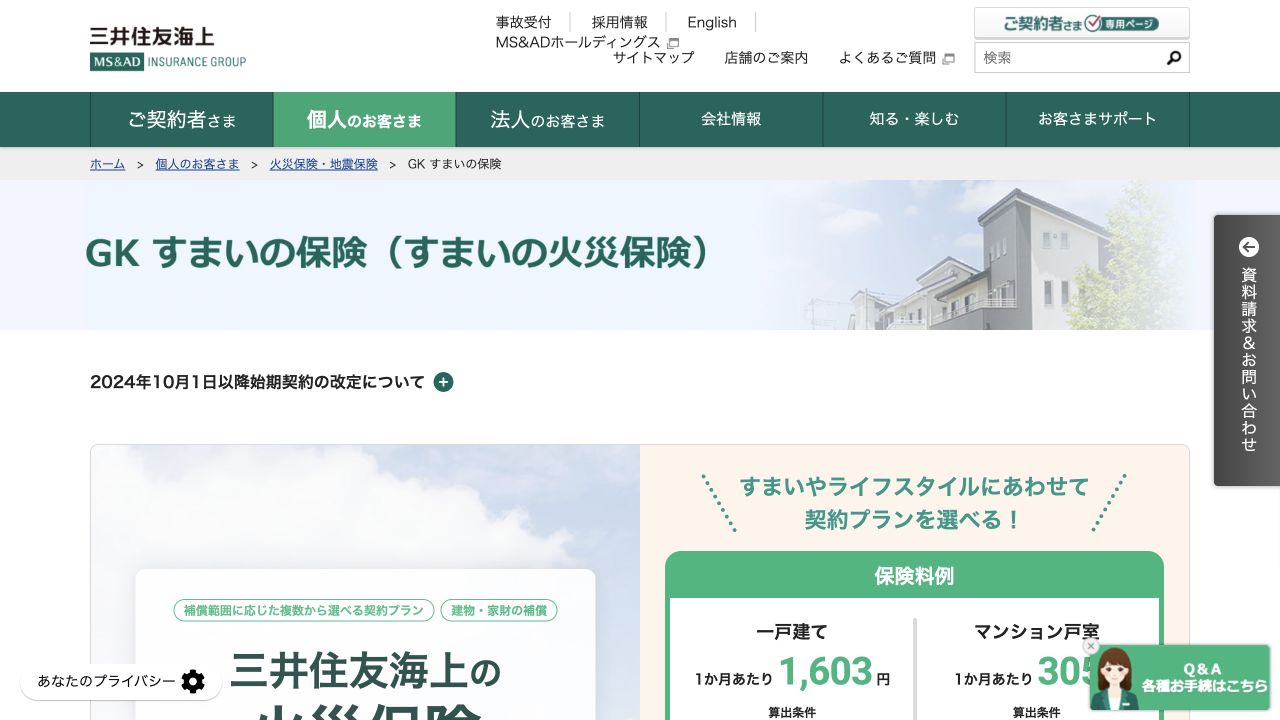Open the お客さまサポート menu tab

pos(1098,120)
